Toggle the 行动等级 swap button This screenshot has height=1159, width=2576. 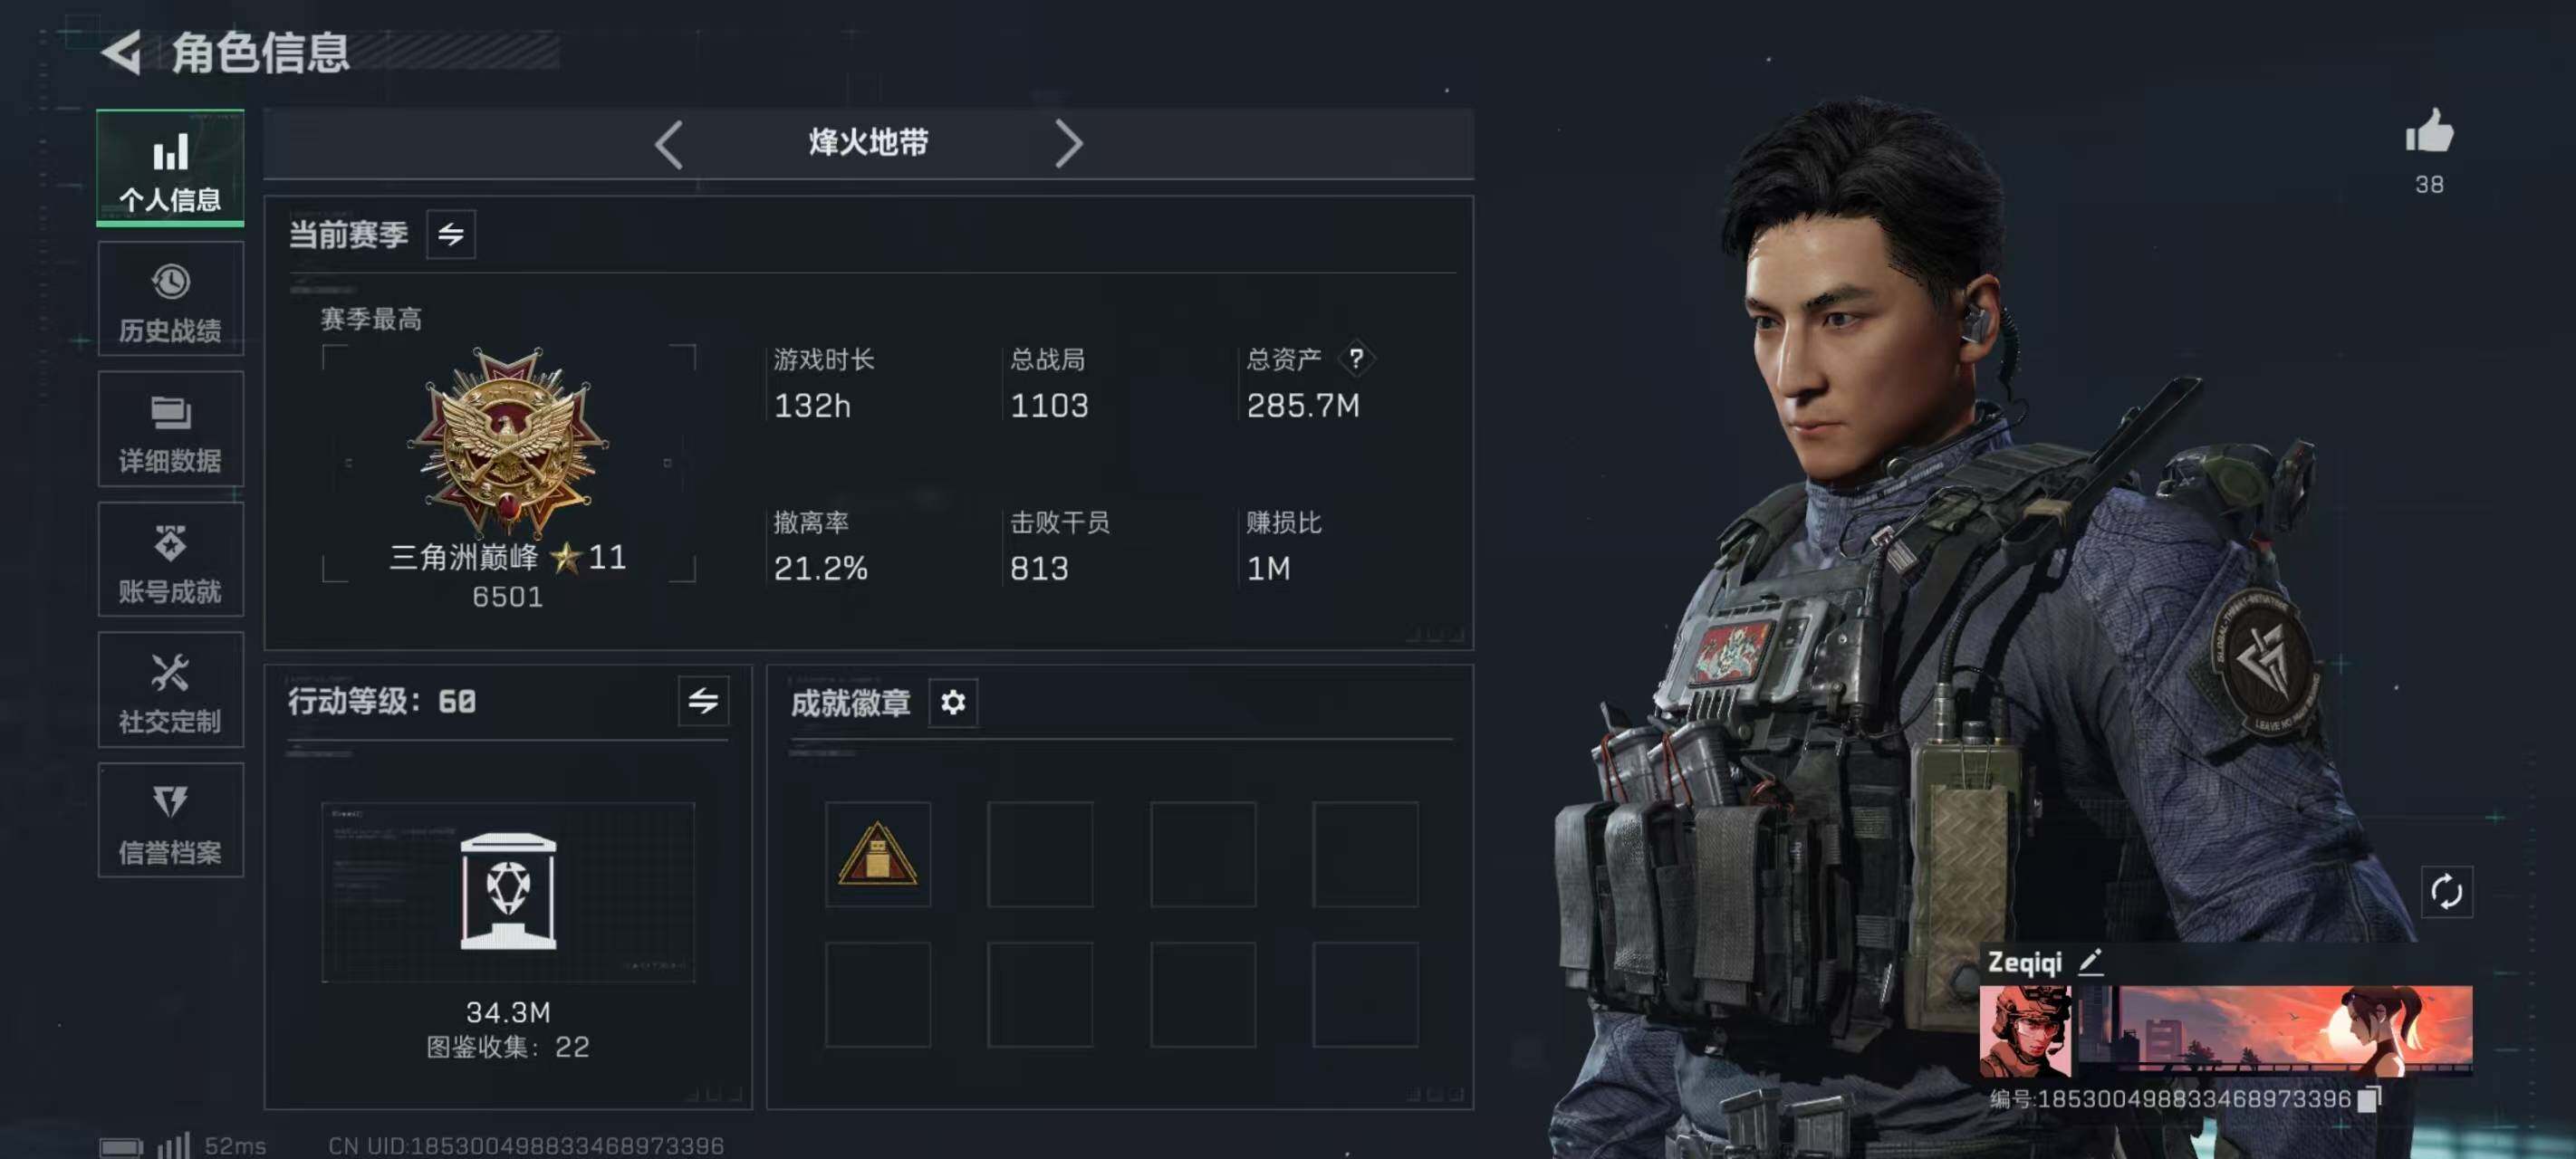[x=703, y=700]
